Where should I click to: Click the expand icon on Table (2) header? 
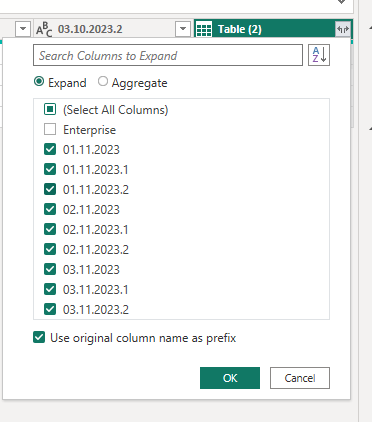tap(343, 29)
